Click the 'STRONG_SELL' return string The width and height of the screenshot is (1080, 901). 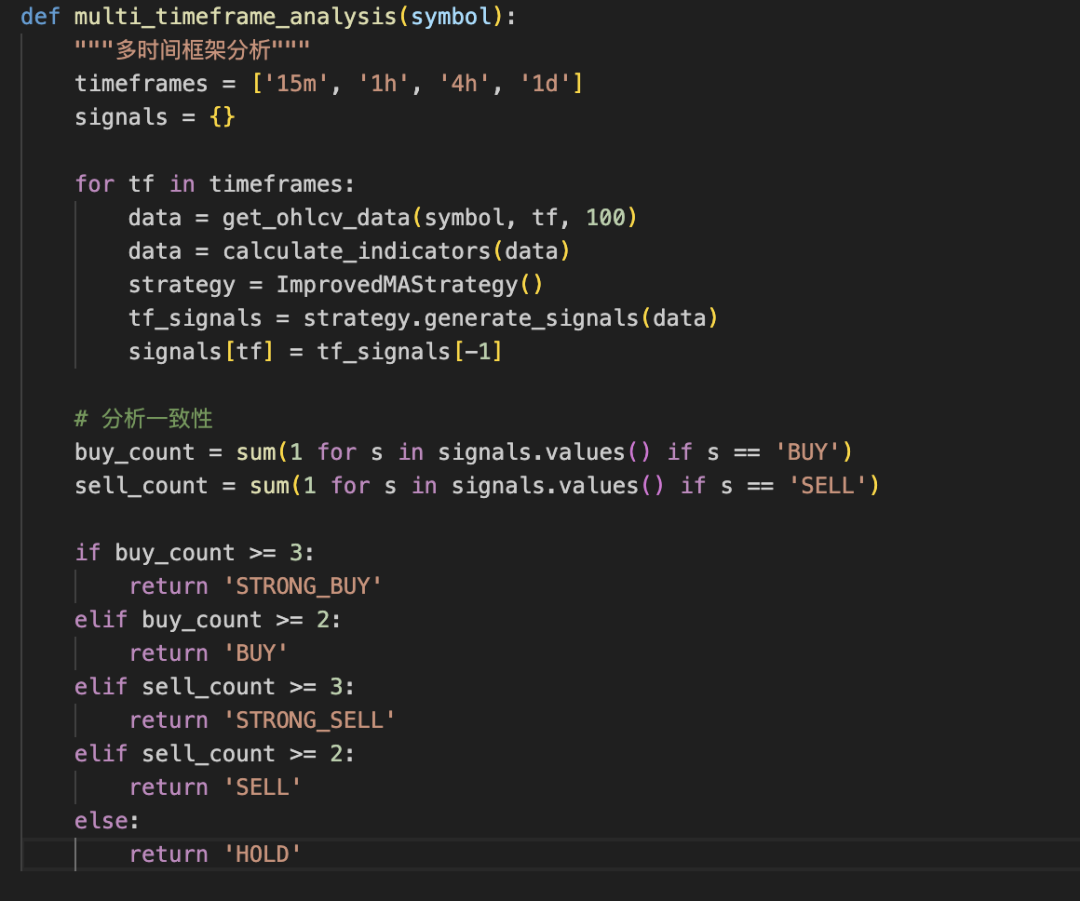coord(310,720)
